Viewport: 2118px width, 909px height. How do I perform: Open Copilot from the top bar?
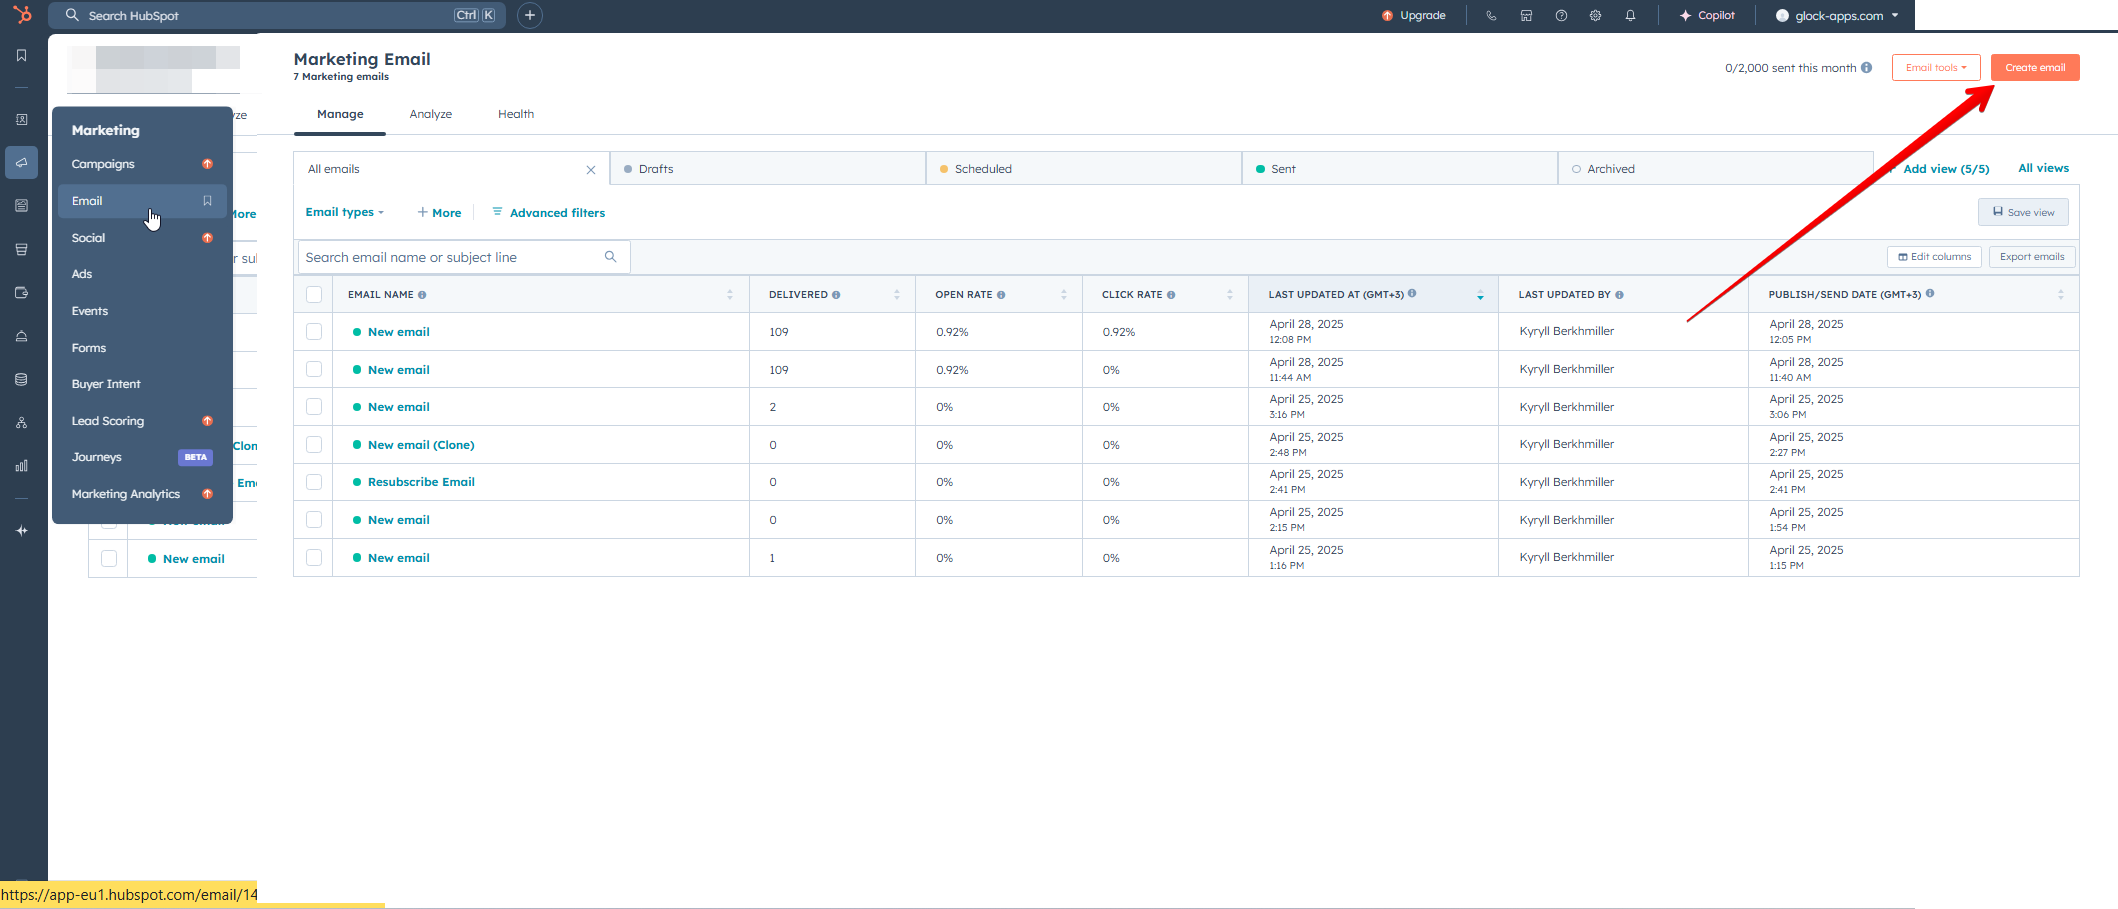tap(1707, 15)
